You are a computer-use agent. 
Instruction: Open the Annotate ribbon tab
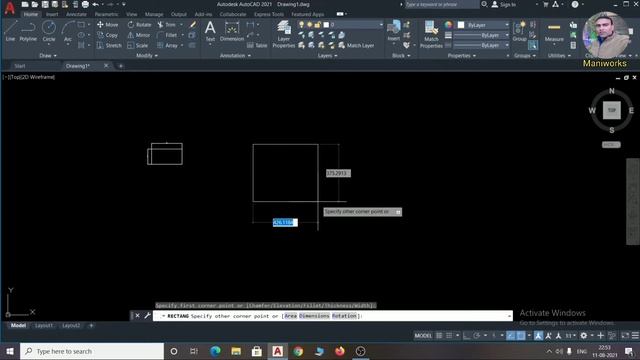point(76,14)
